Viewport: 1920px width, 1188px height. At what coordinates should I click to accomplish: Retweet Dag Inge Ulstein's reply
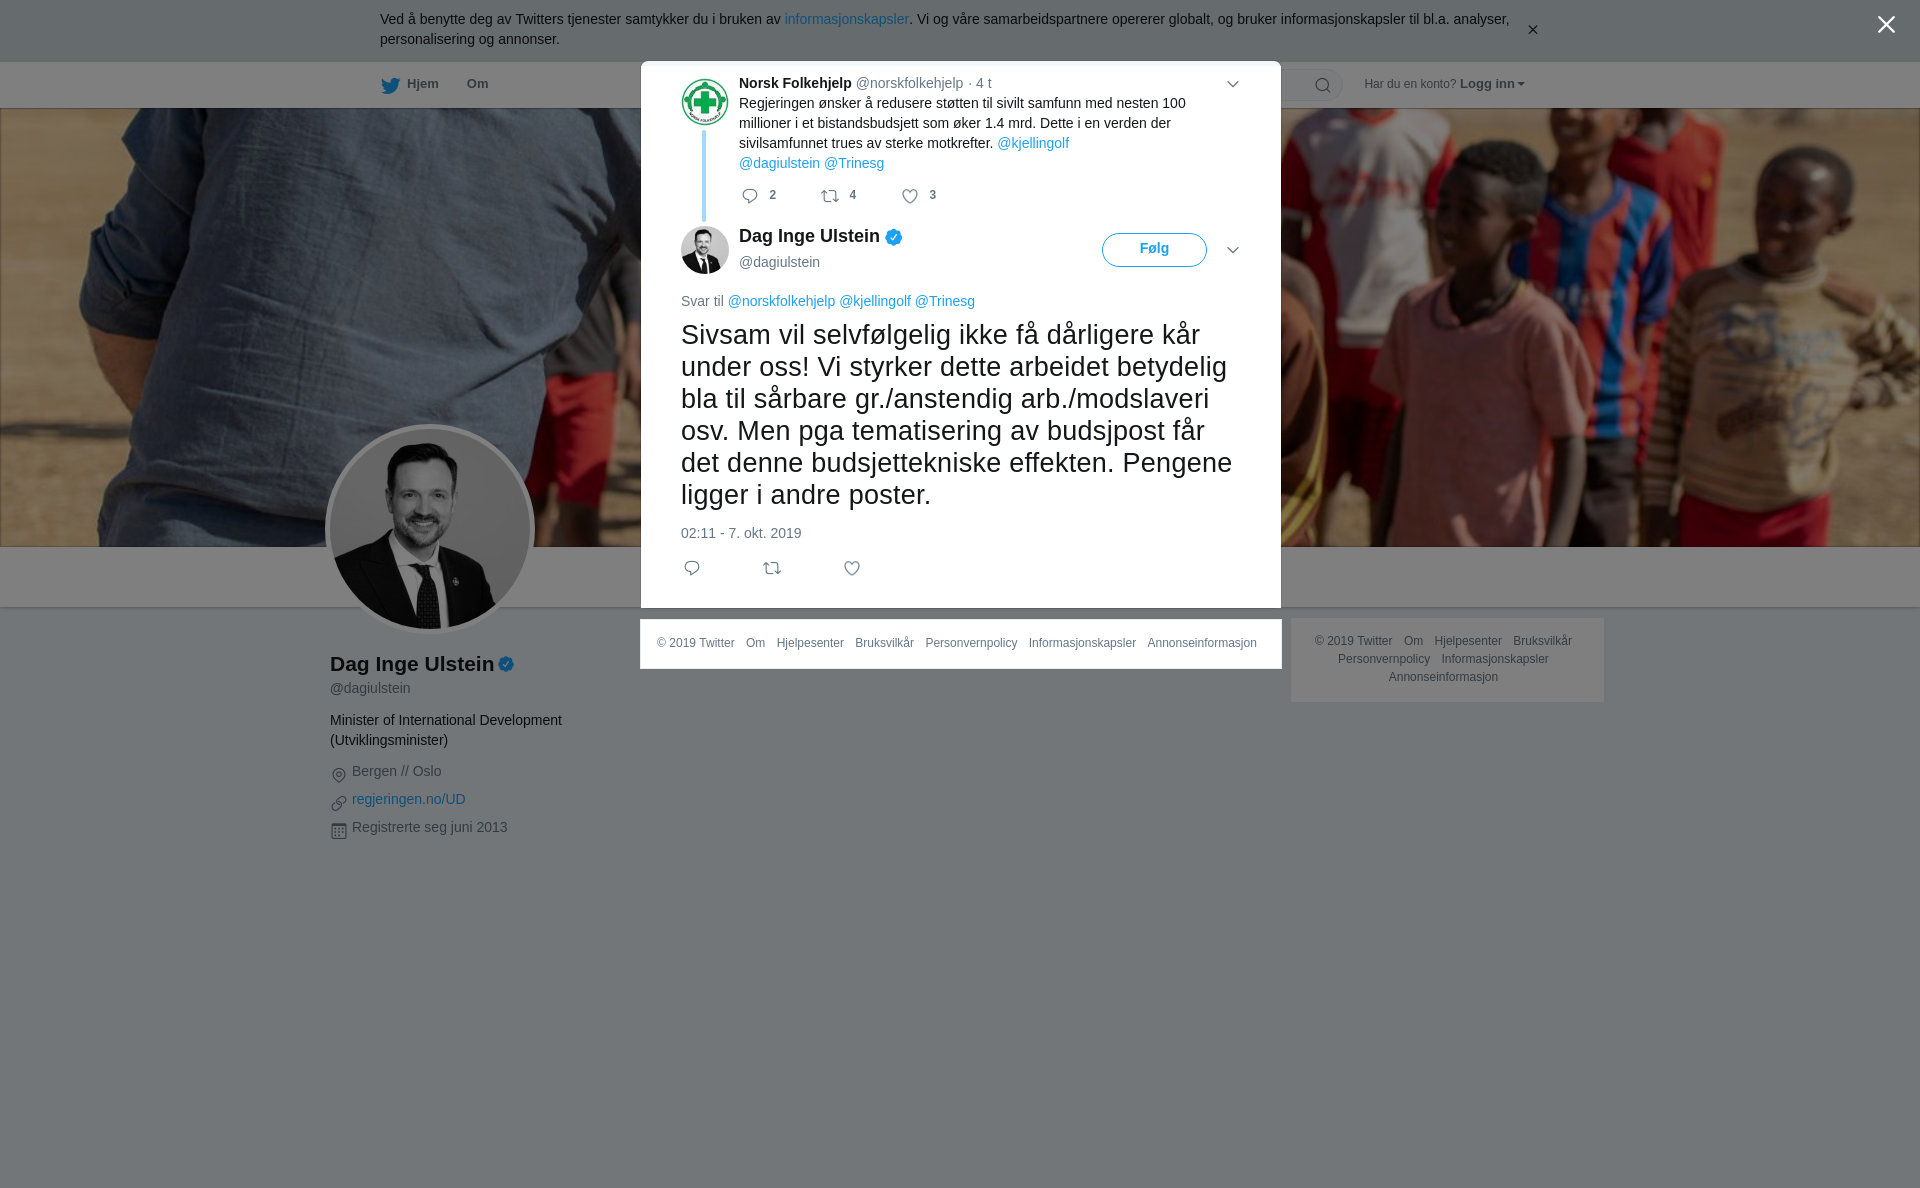pos(772,568)
